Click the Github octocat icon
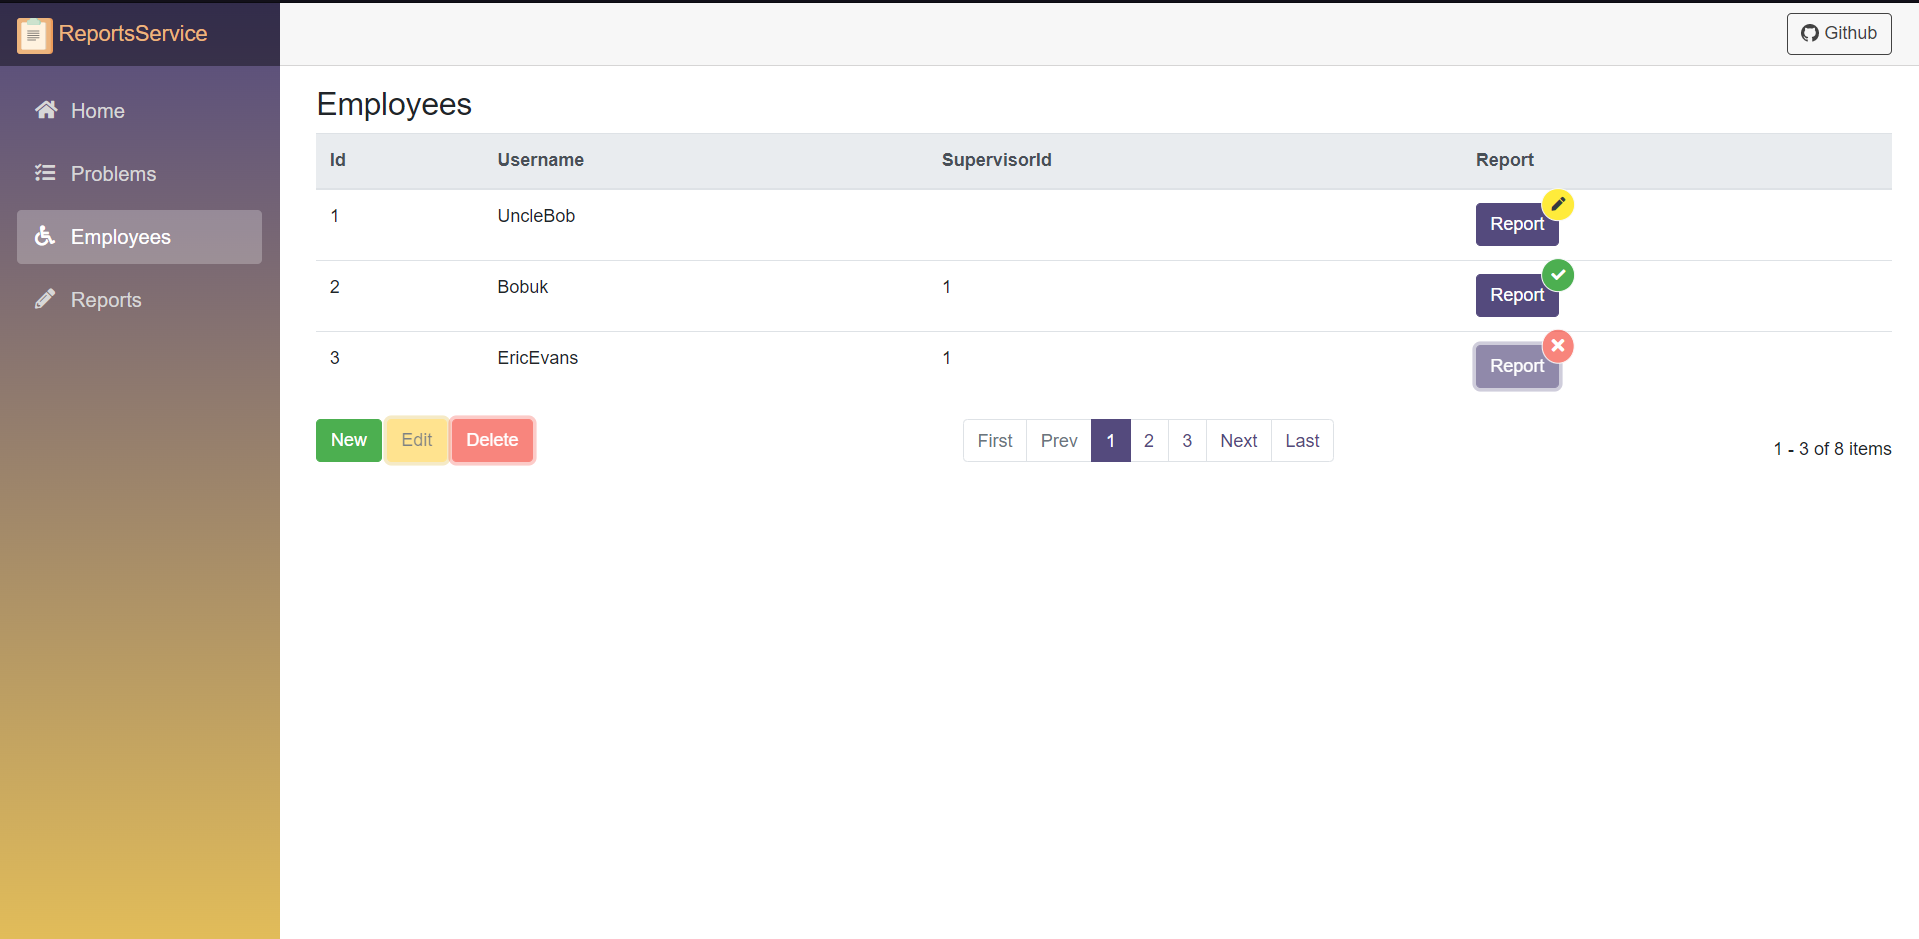Viewport: 1919px width, 939px height. (1810, 33)
